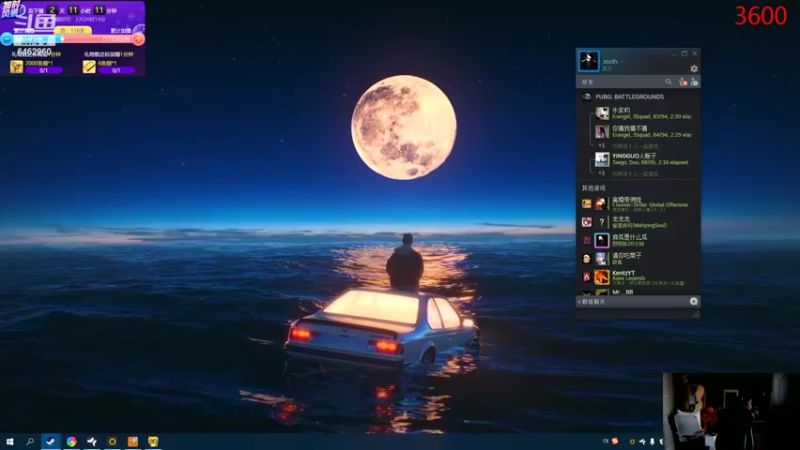Click Steam icon on taskbar
Image resolution: width=800 pixels, height=450 pixels.
point(51,441)
